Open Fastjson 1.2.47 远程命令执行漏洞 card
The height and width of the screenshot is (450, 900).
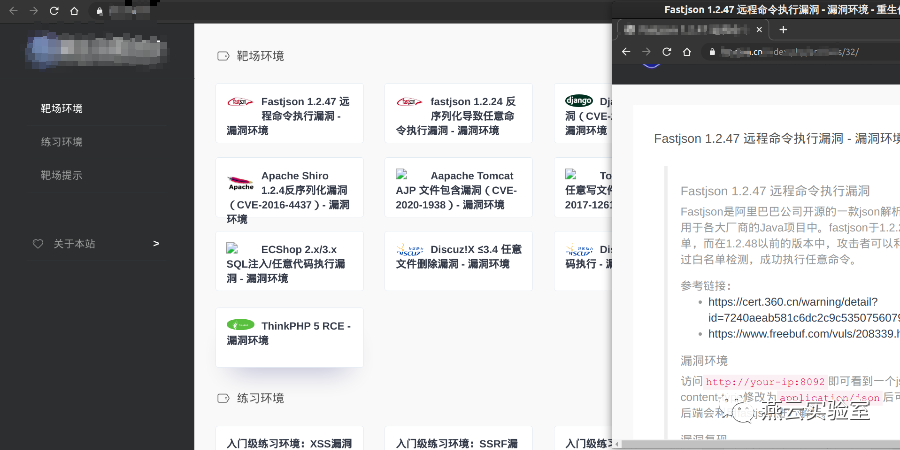[289, 114]
